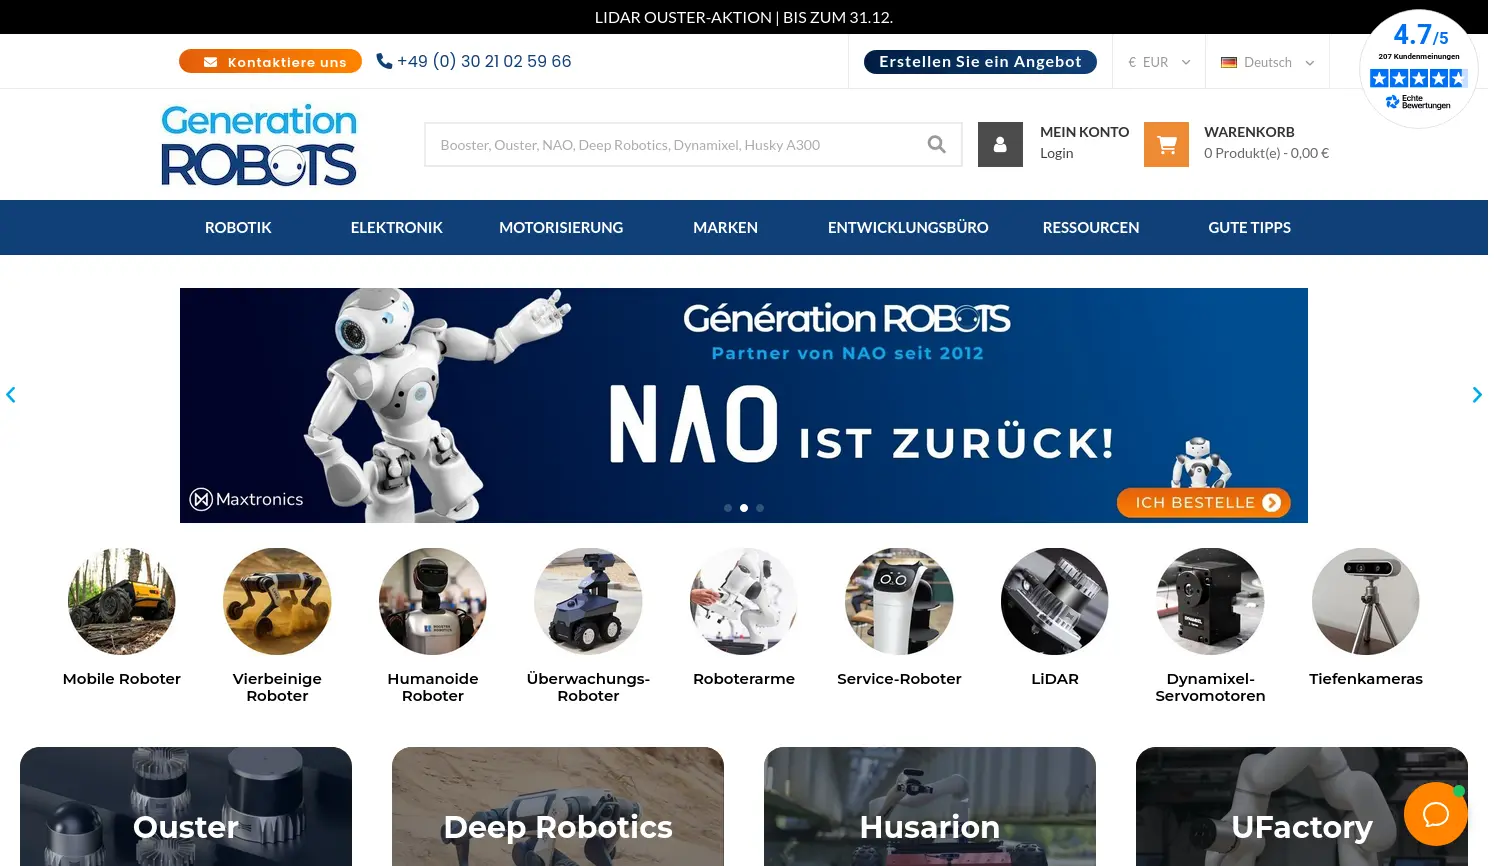Open the MARKEN menu

[x=725, y=227]
